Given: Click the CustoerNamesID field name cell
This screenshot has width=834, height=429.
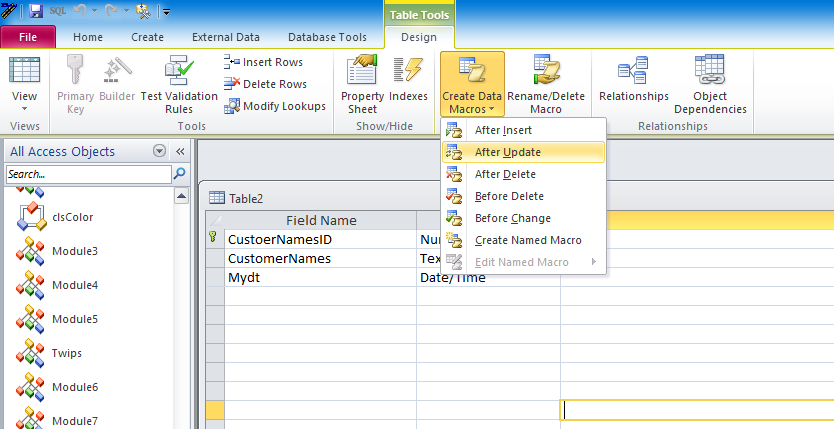Looking at the screenshot, I should pos(320,239).
